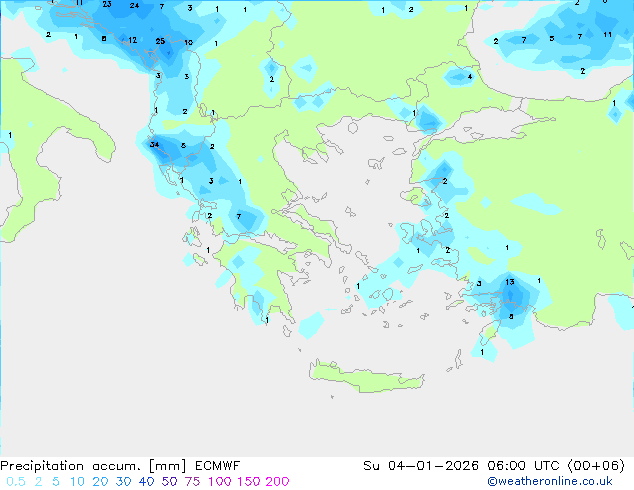Click the legend value '75'
634x490 pixels.
click(192, 482)
